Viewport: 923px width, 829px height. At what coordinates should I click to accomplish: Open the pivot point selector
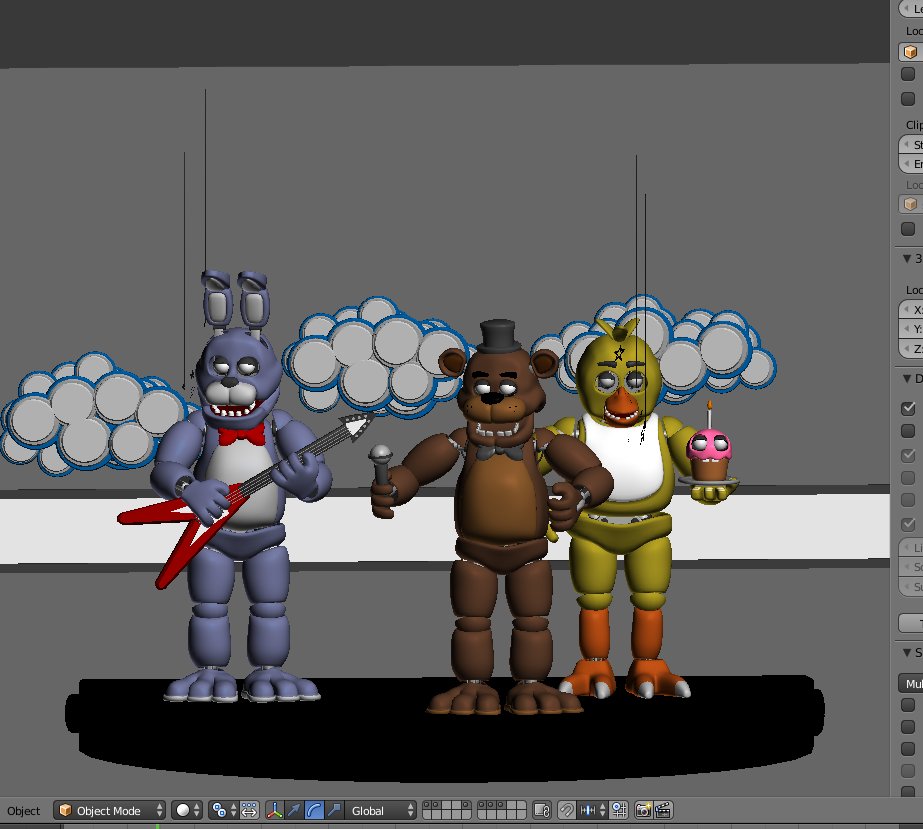click(223, 811)
